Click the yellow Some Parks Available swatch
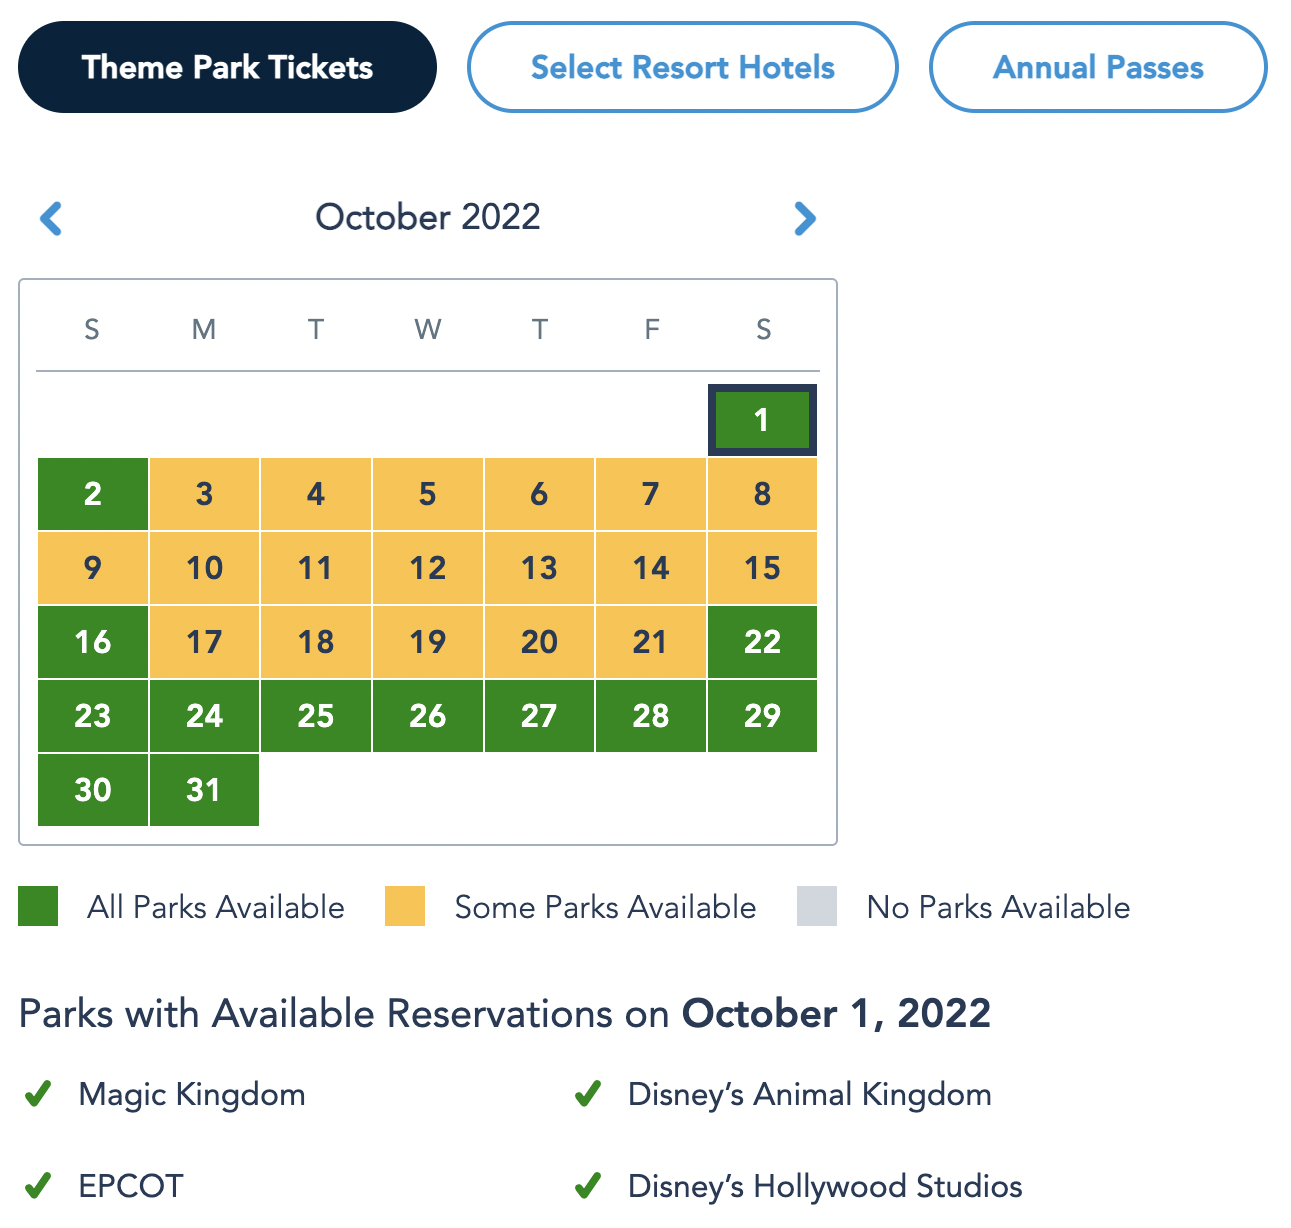The image size is (1291, 1228). (x=405, y=906)
